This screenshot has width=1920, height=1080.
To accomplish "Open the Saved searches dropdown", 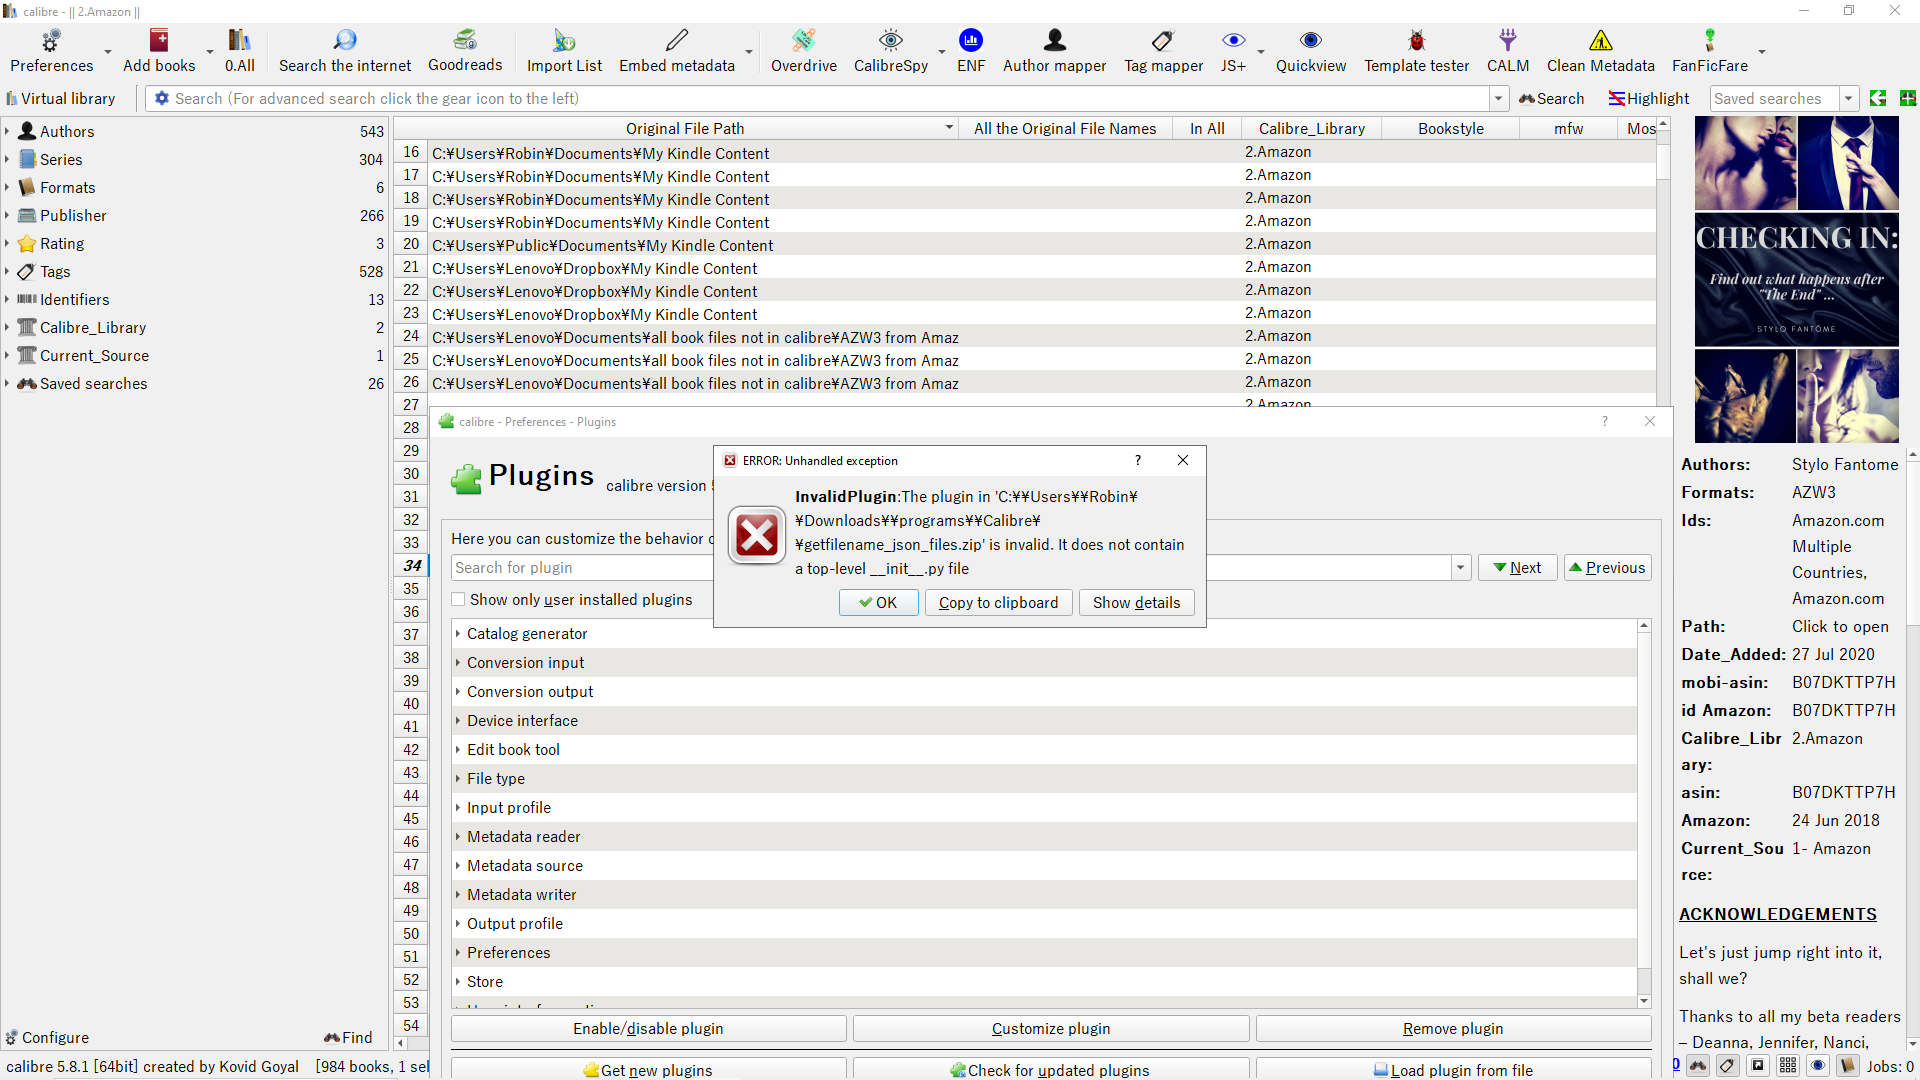I will click(1848, 98).
